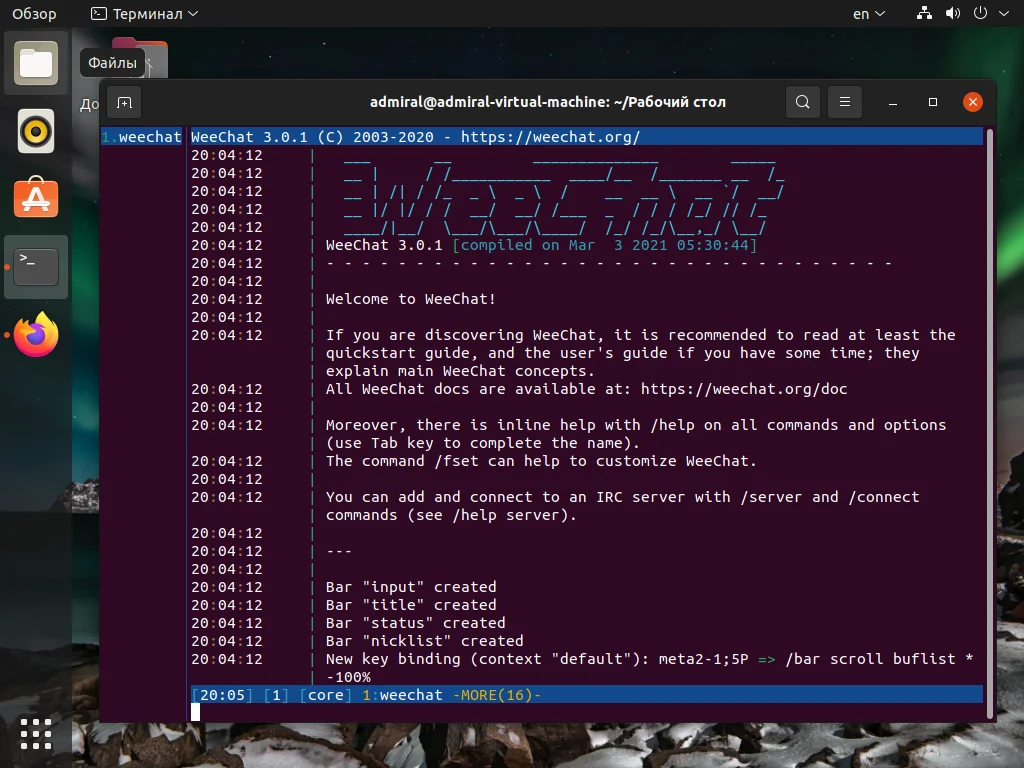
Task: Minimize the terminal window
Action: [x=893, y=103]
